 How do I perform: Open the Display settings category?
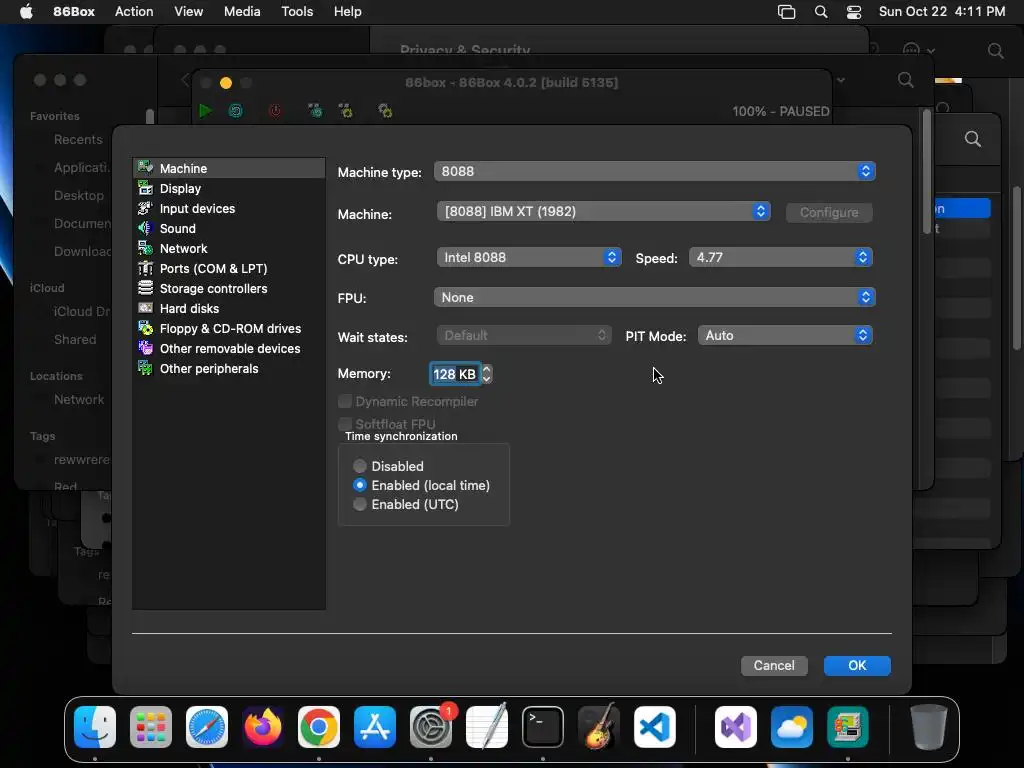[x=229, y=189]
